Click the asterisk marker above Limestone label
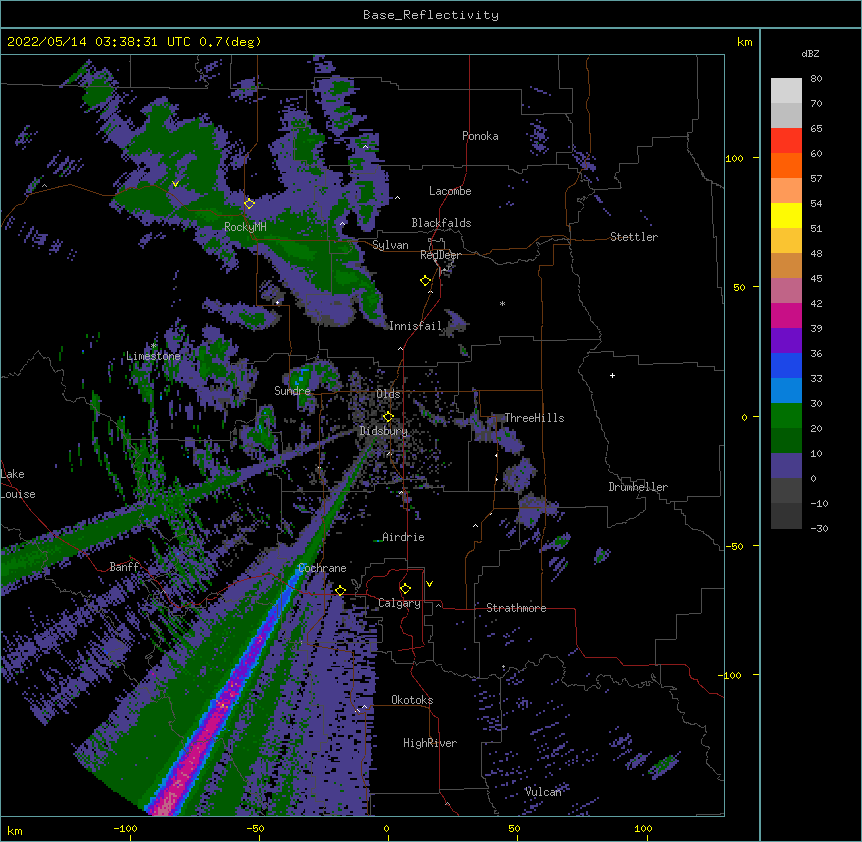 (154, 345)
